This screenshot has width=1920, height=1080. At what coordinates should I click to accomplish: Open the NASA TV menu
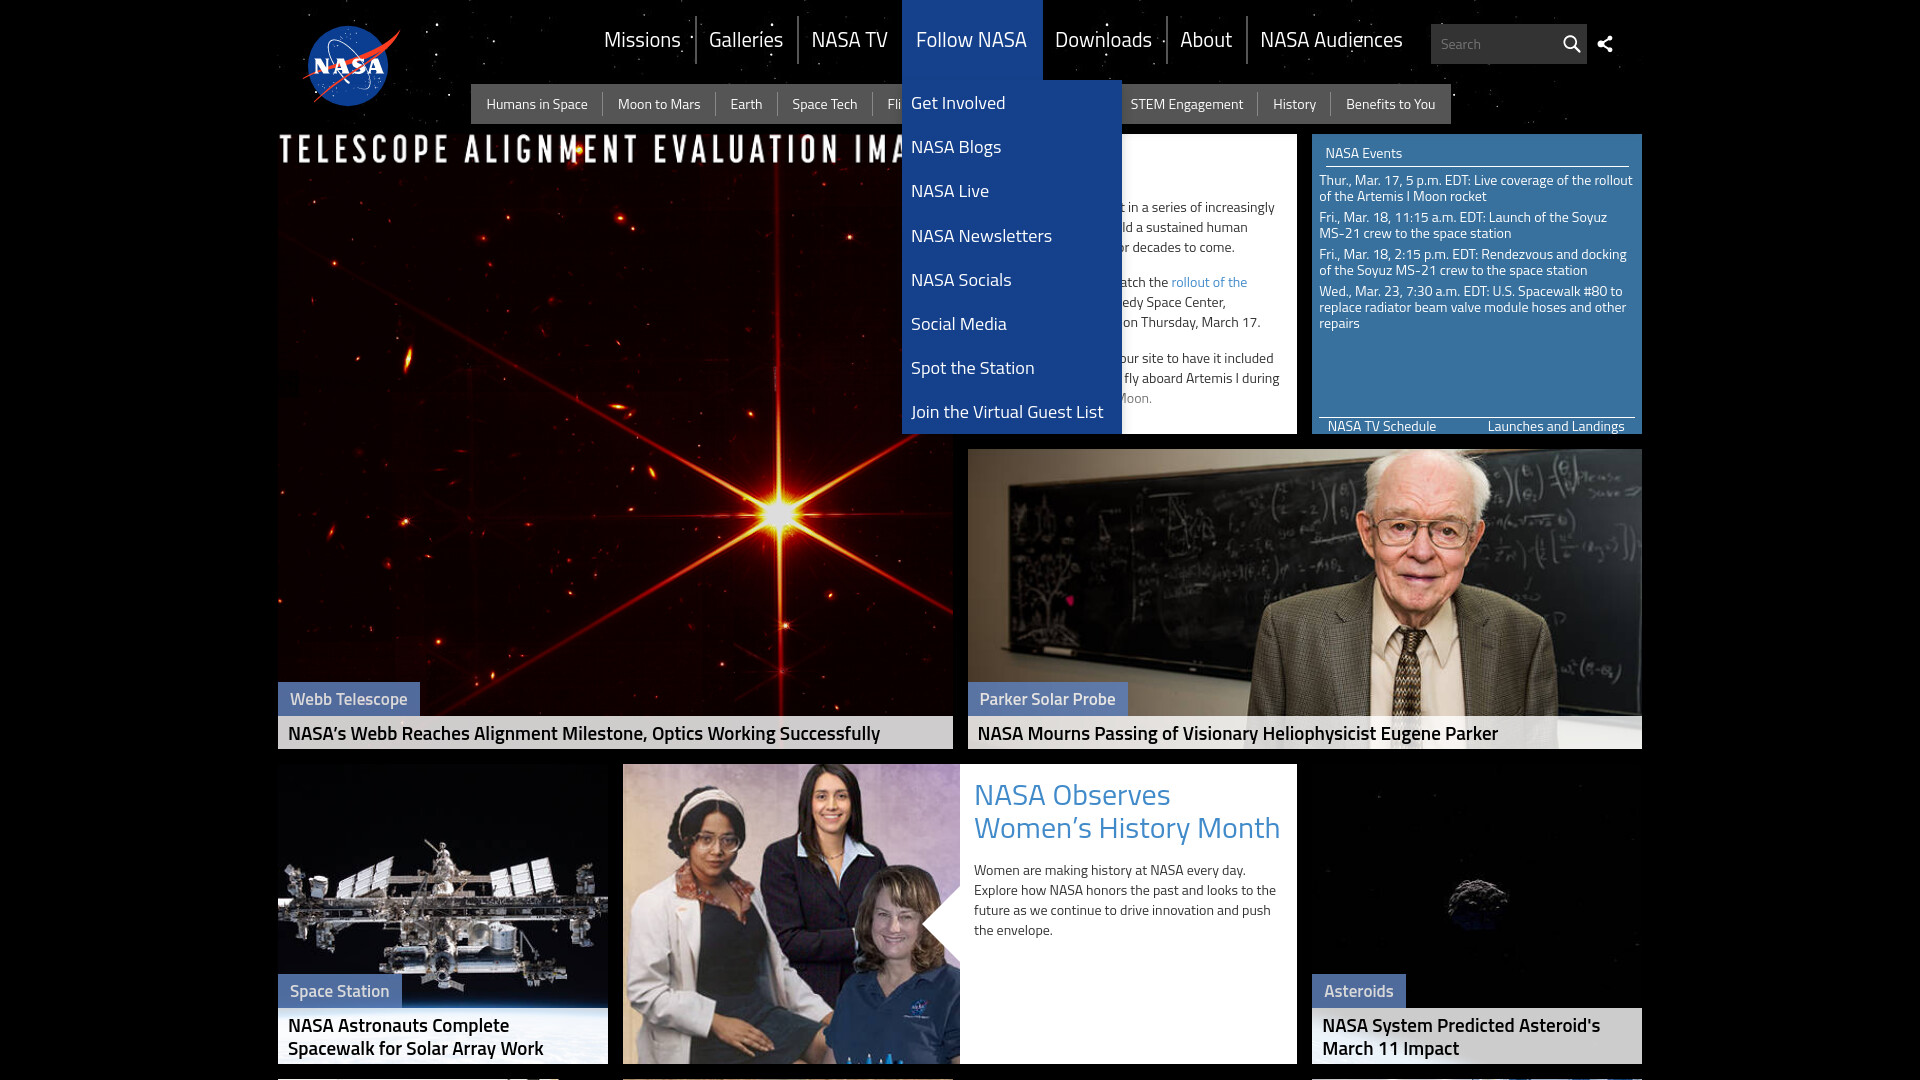click(x=849, y=40)
